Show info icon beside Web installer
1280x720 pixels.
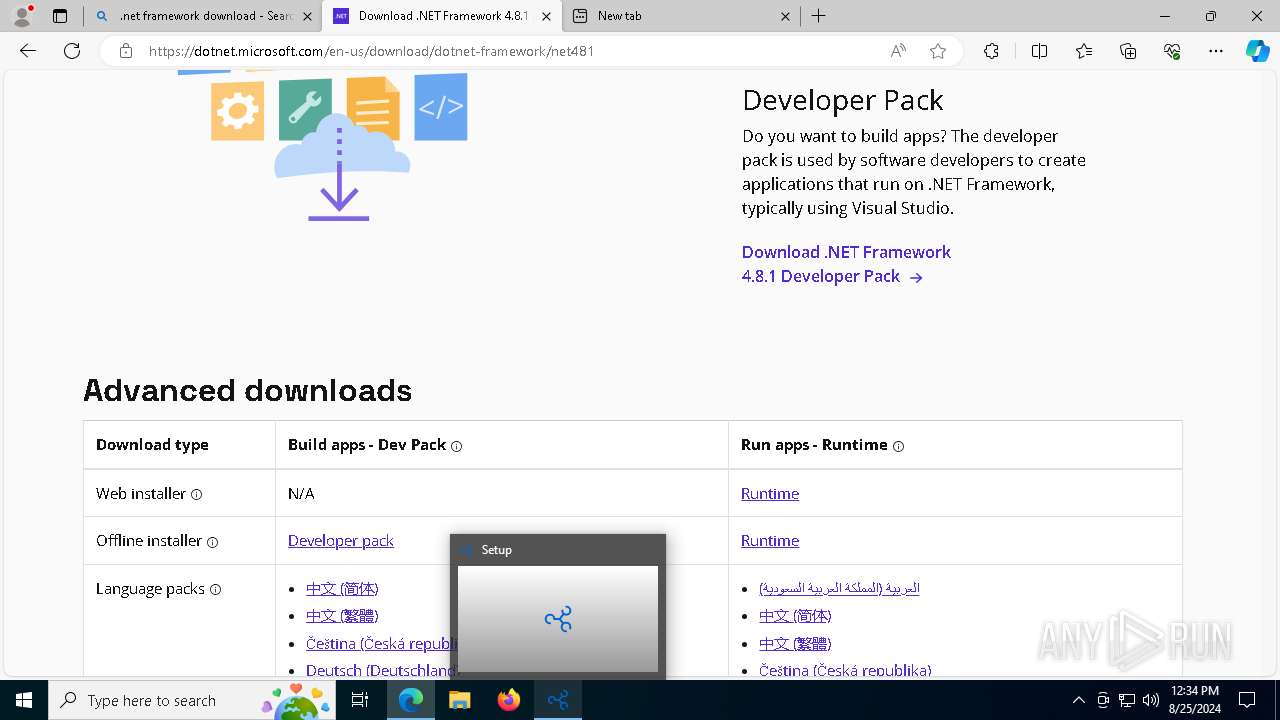point(196,494)
